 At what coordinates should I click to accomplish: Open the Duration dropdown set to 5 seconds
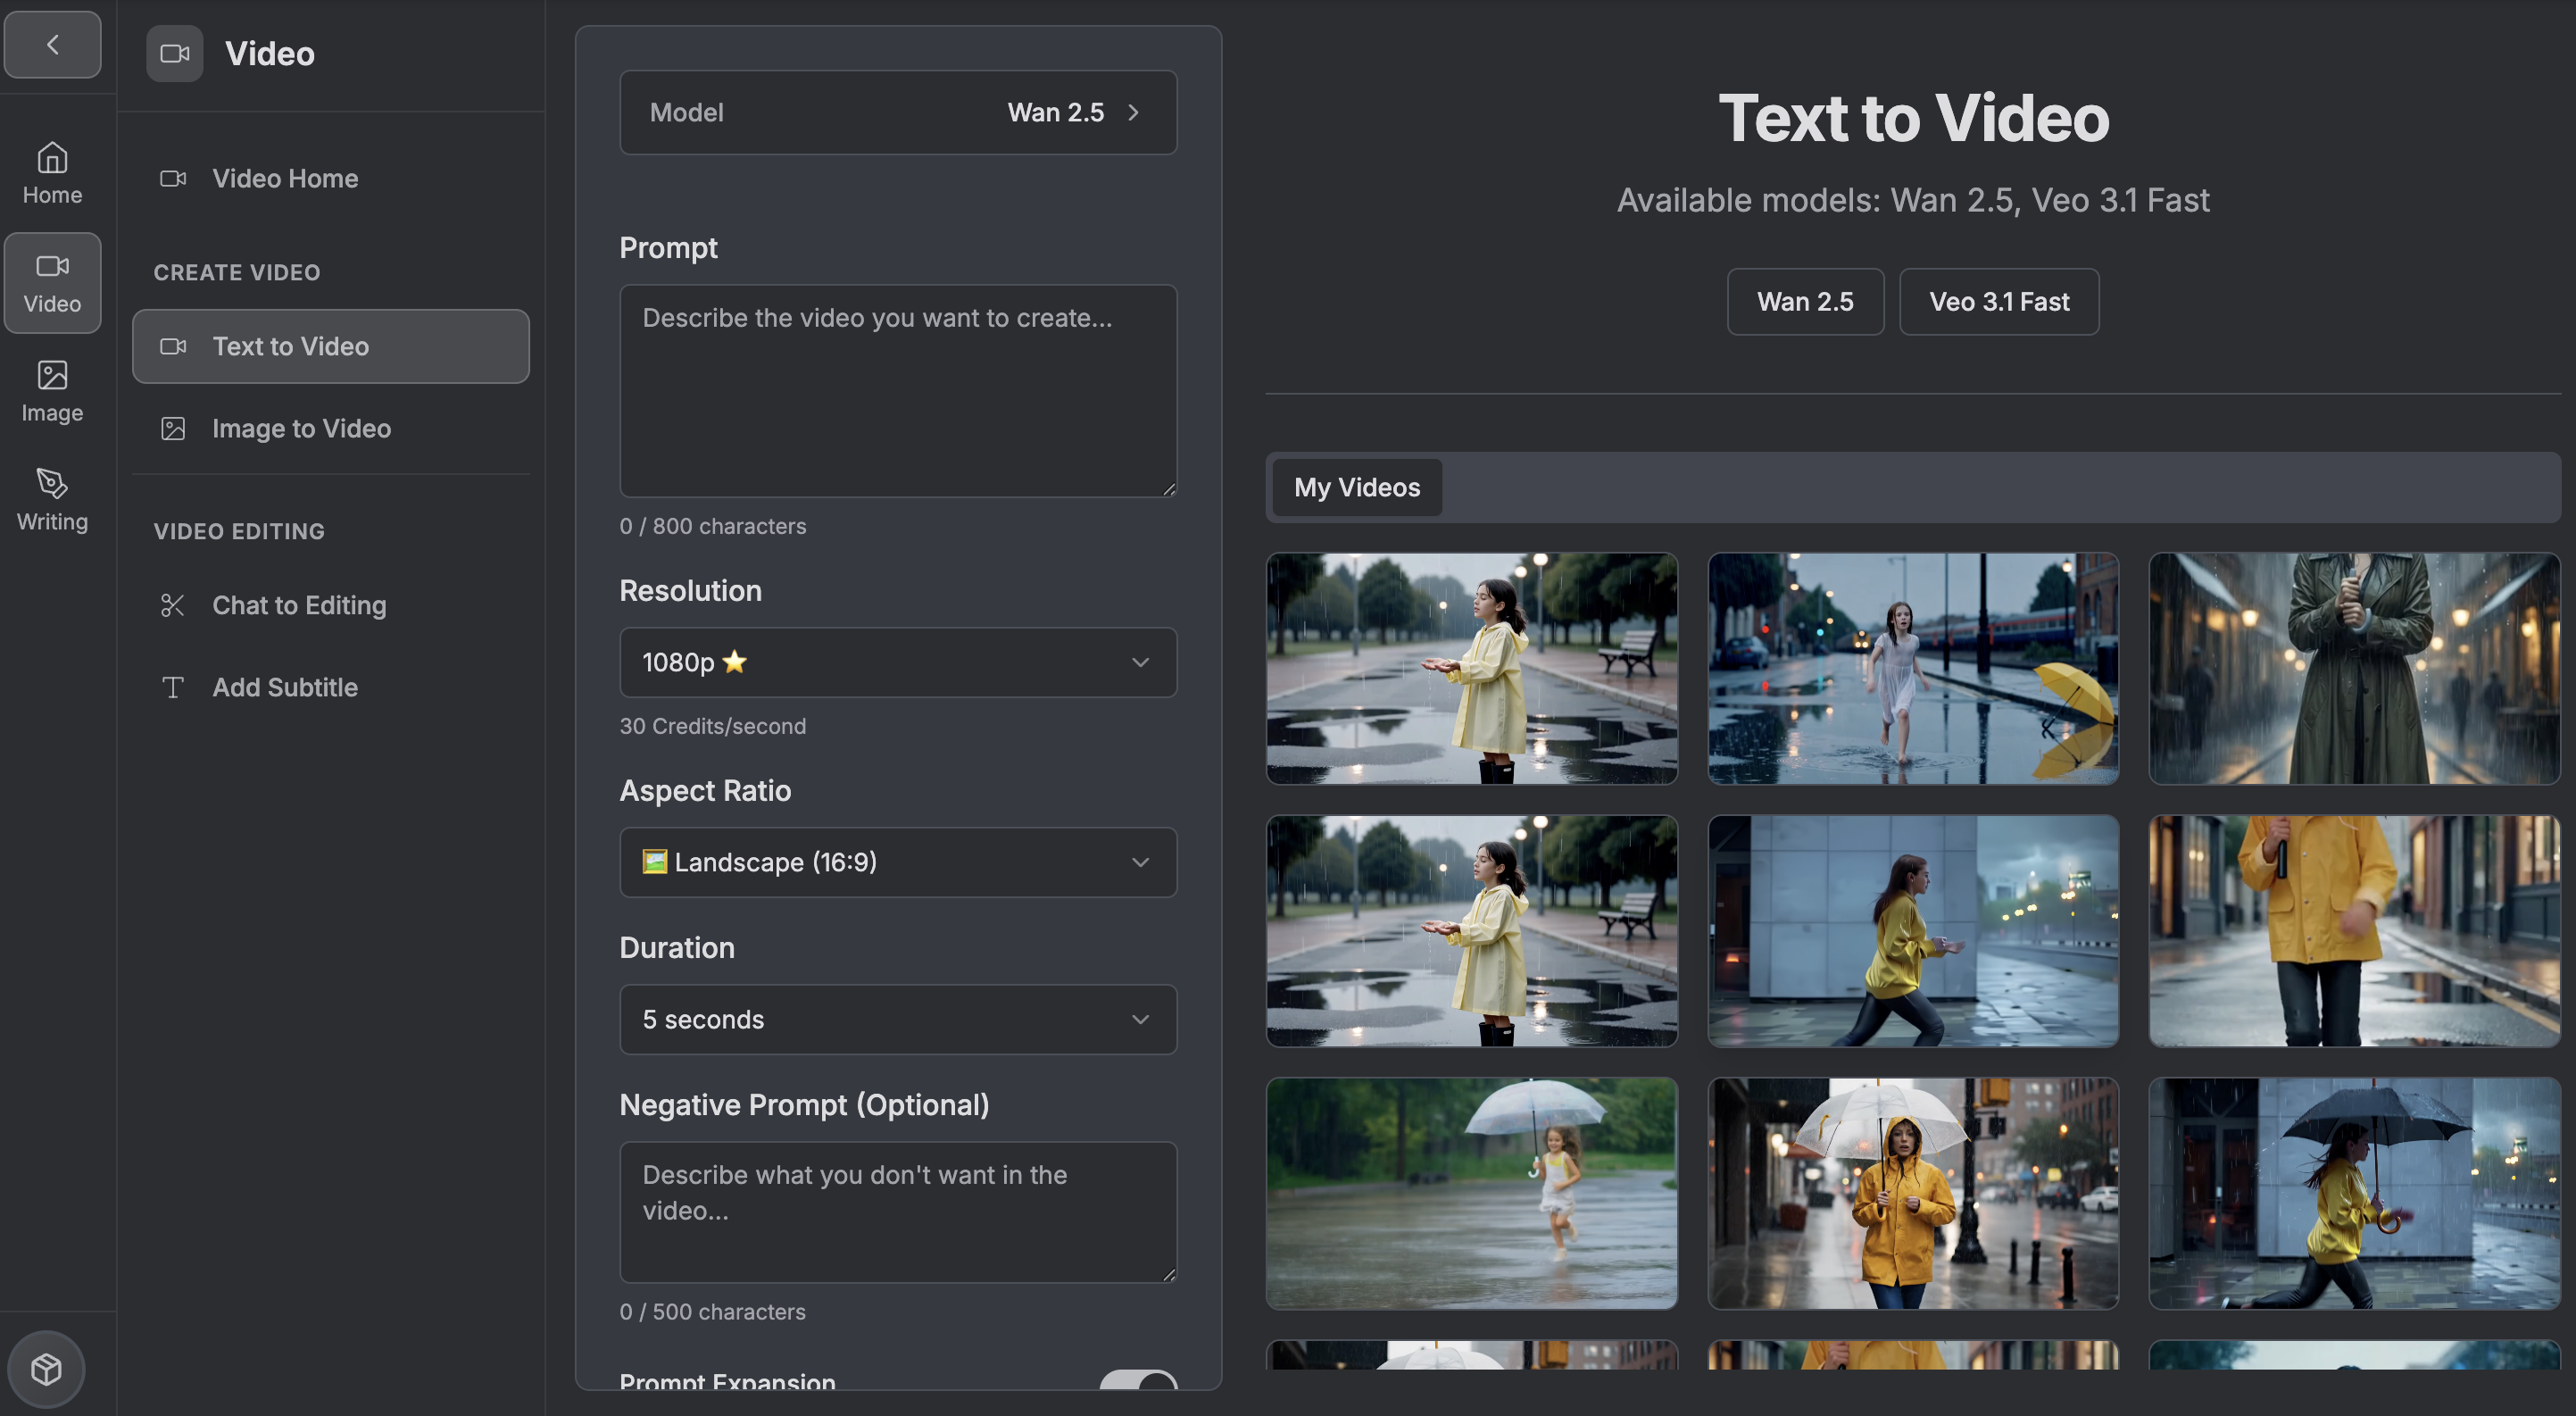click(x=897, y=1019)
